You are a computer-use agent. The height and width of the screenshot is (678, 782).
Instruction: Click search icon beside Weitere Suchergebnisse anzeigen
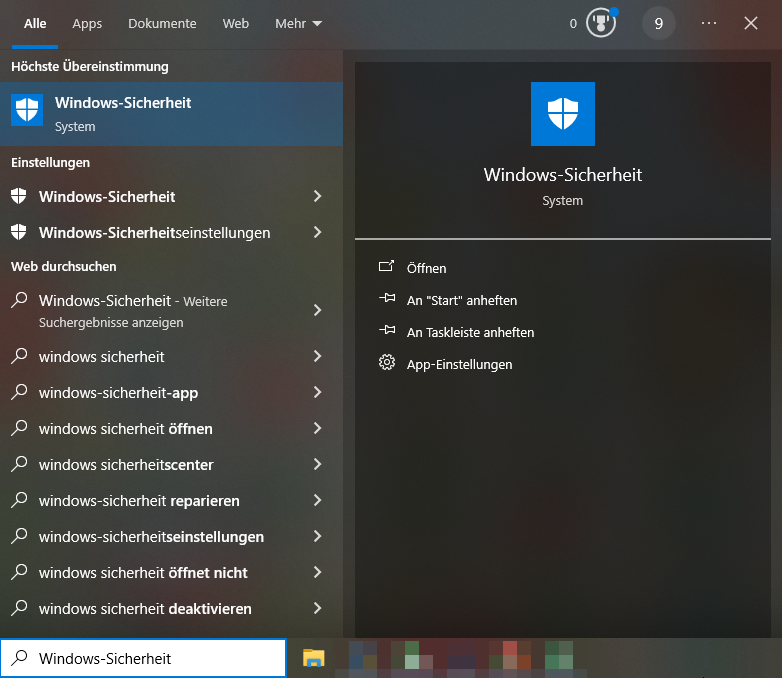[x=19, y=300]
